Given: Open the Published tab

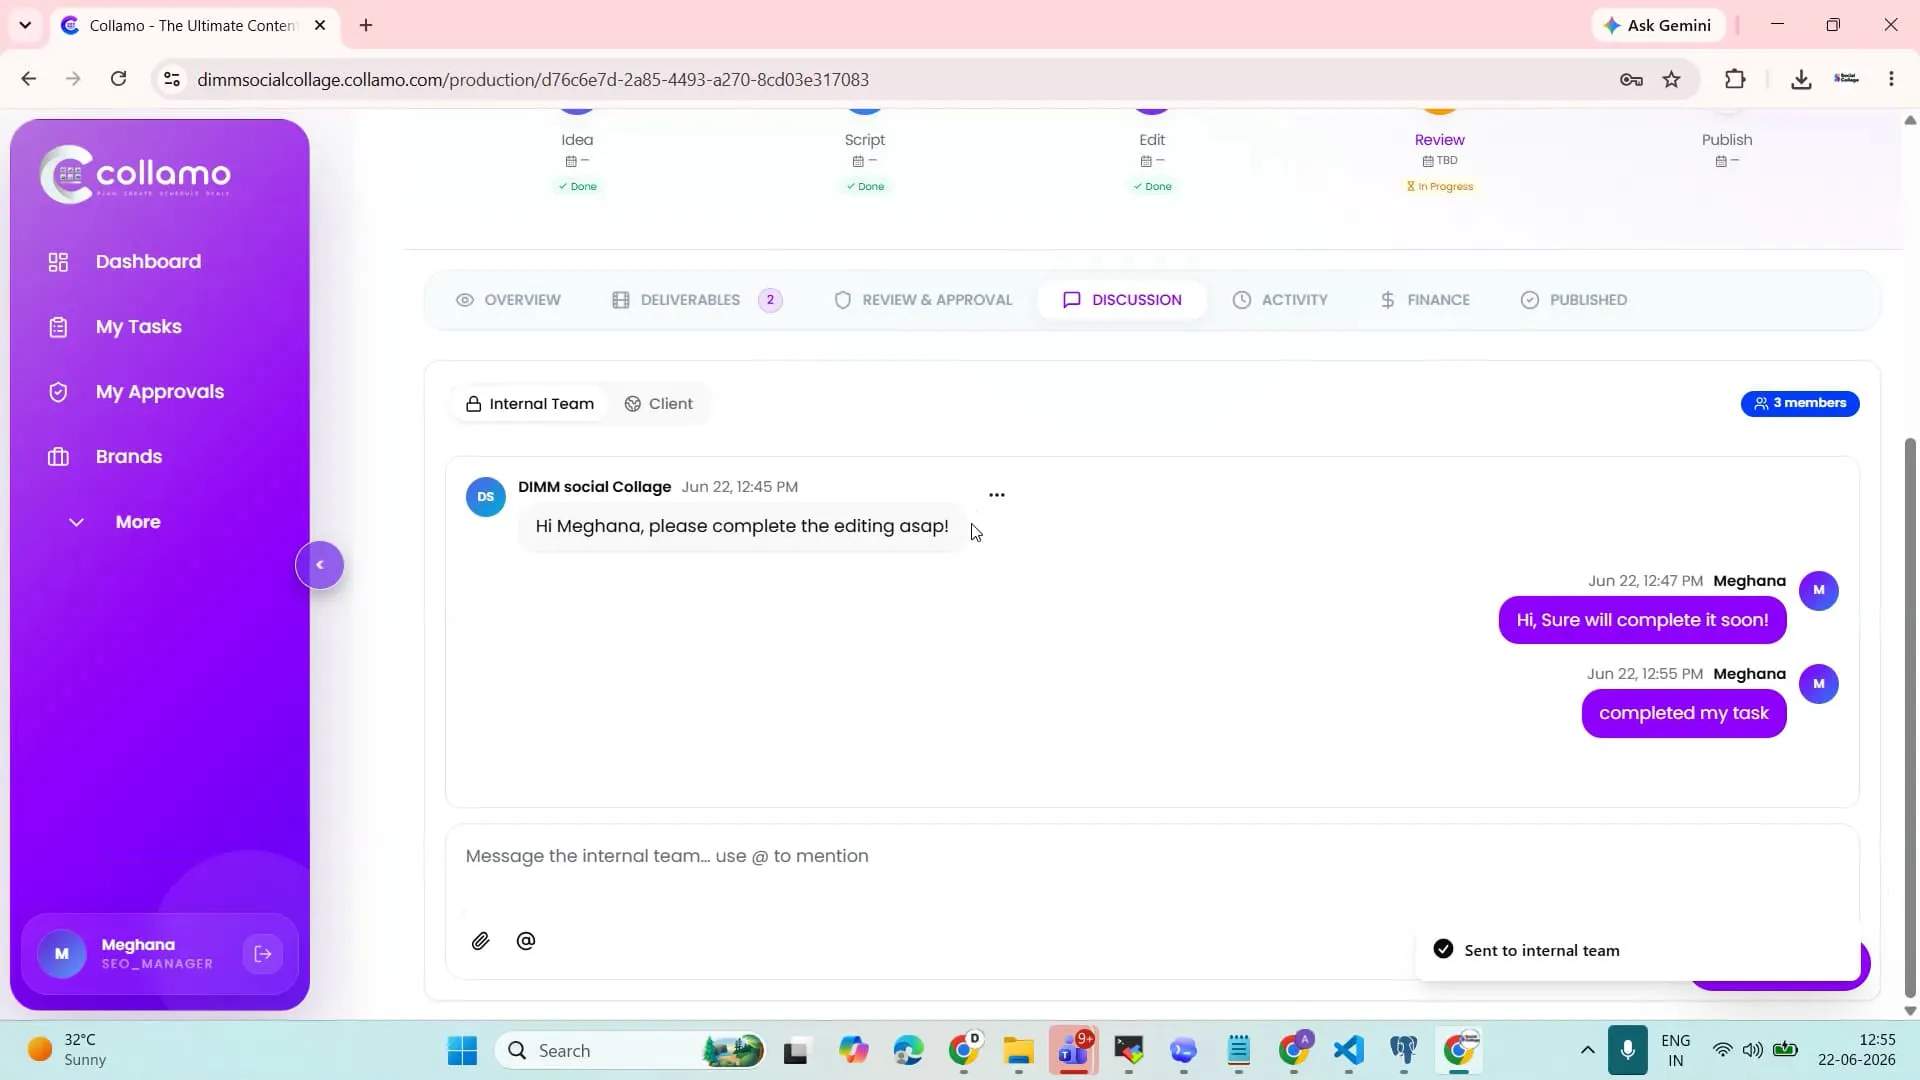Looking at the screenshot, I should tap(1574, 300).
